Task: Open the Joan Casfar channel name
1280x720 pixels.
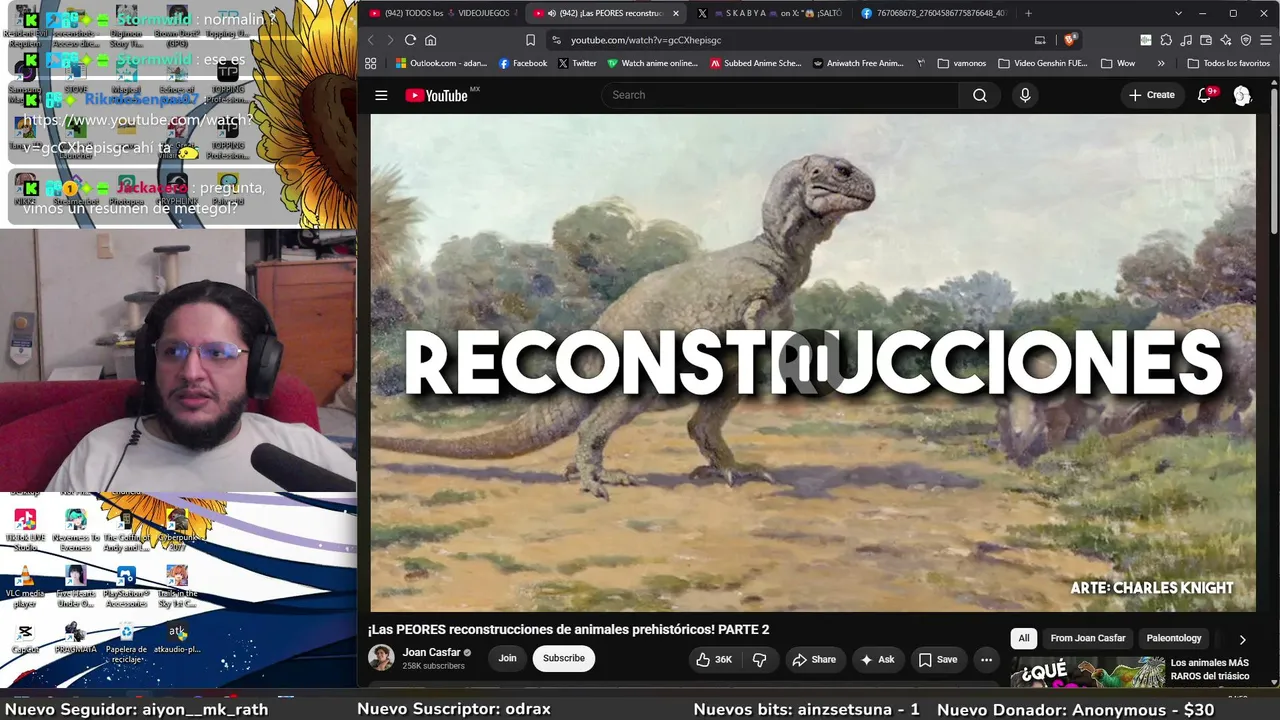Action: (x=431, y=652)
